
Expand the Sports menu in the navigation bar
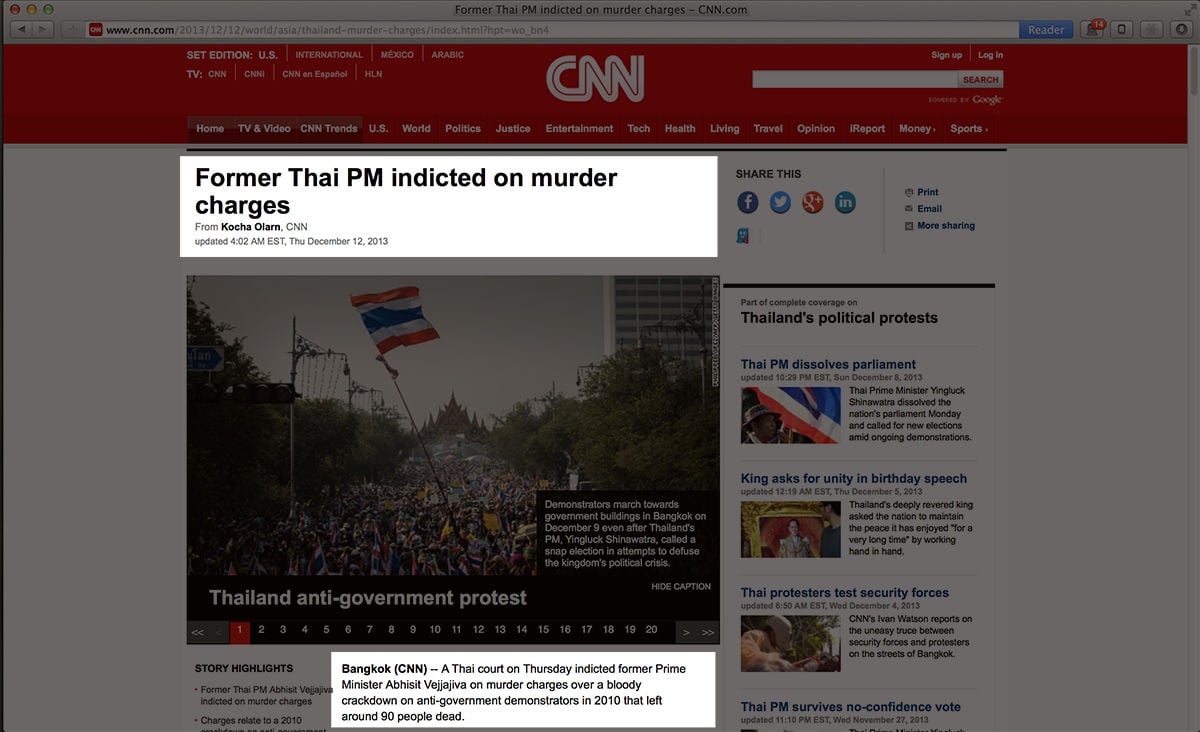coord(969,129)
